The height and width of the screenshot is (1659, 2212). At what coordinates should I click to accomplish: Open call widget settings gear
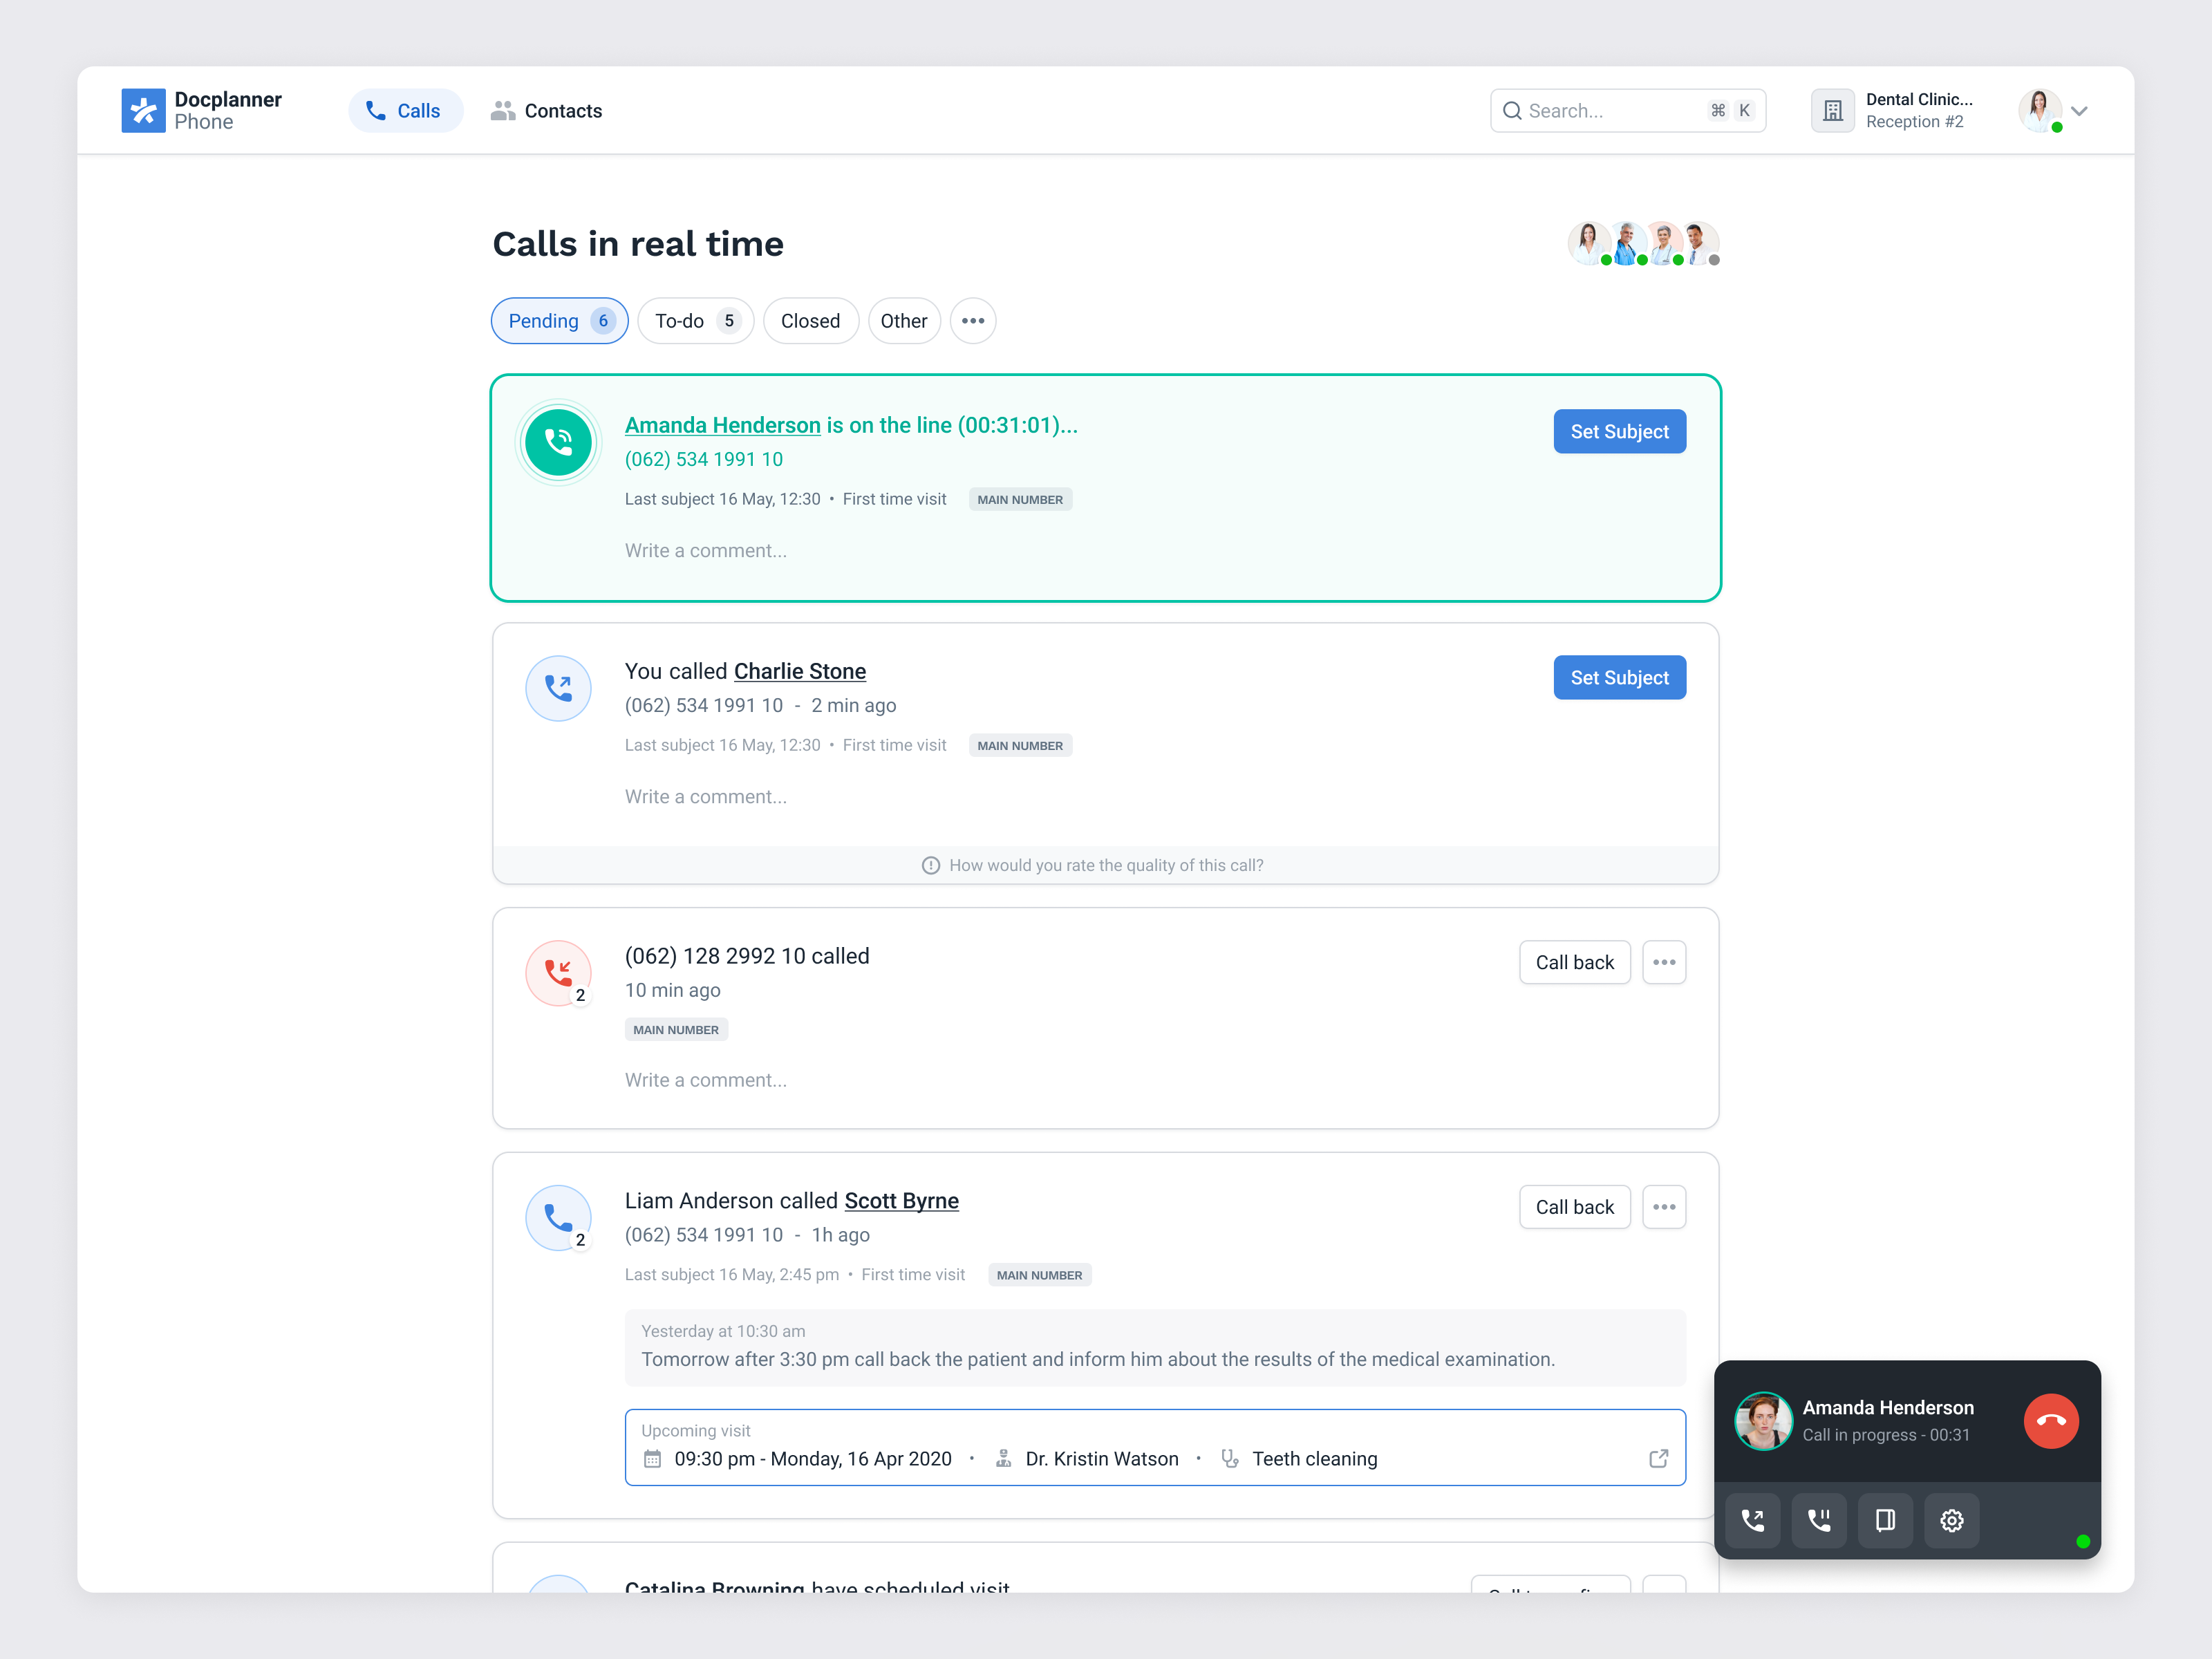1952,1520
